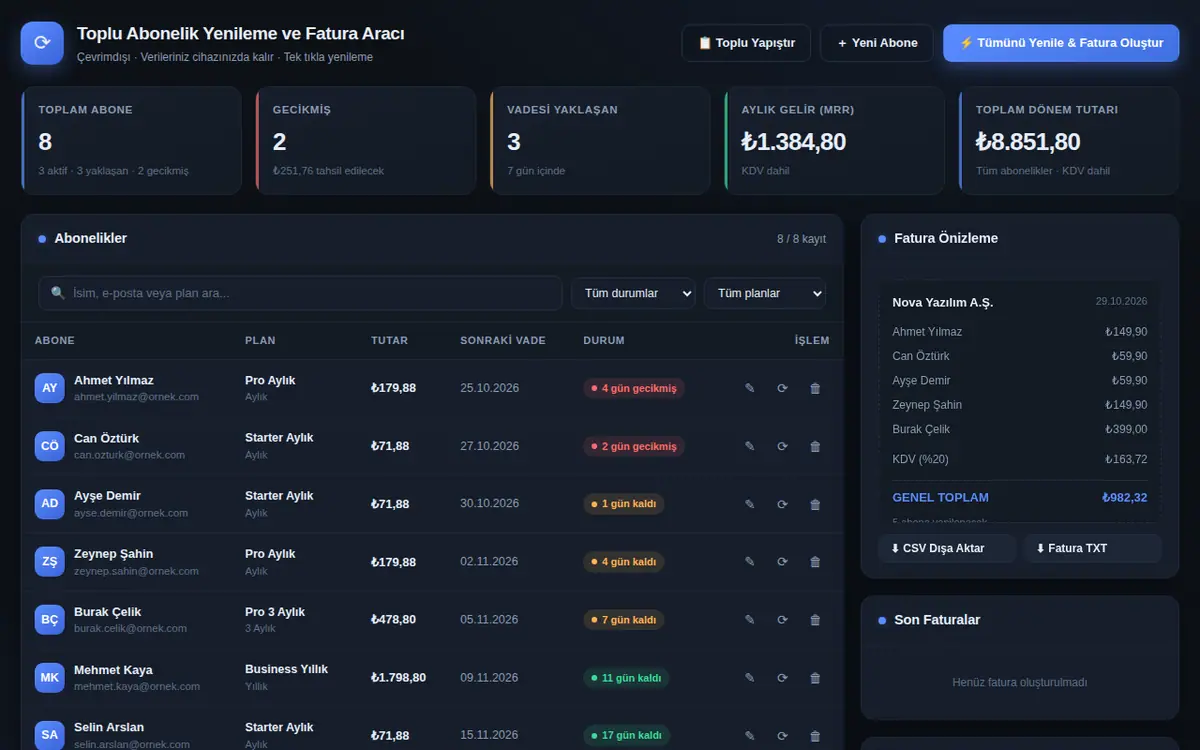
Task: Delete the Mehmet Kaya subscriber row
Action: 815,678
